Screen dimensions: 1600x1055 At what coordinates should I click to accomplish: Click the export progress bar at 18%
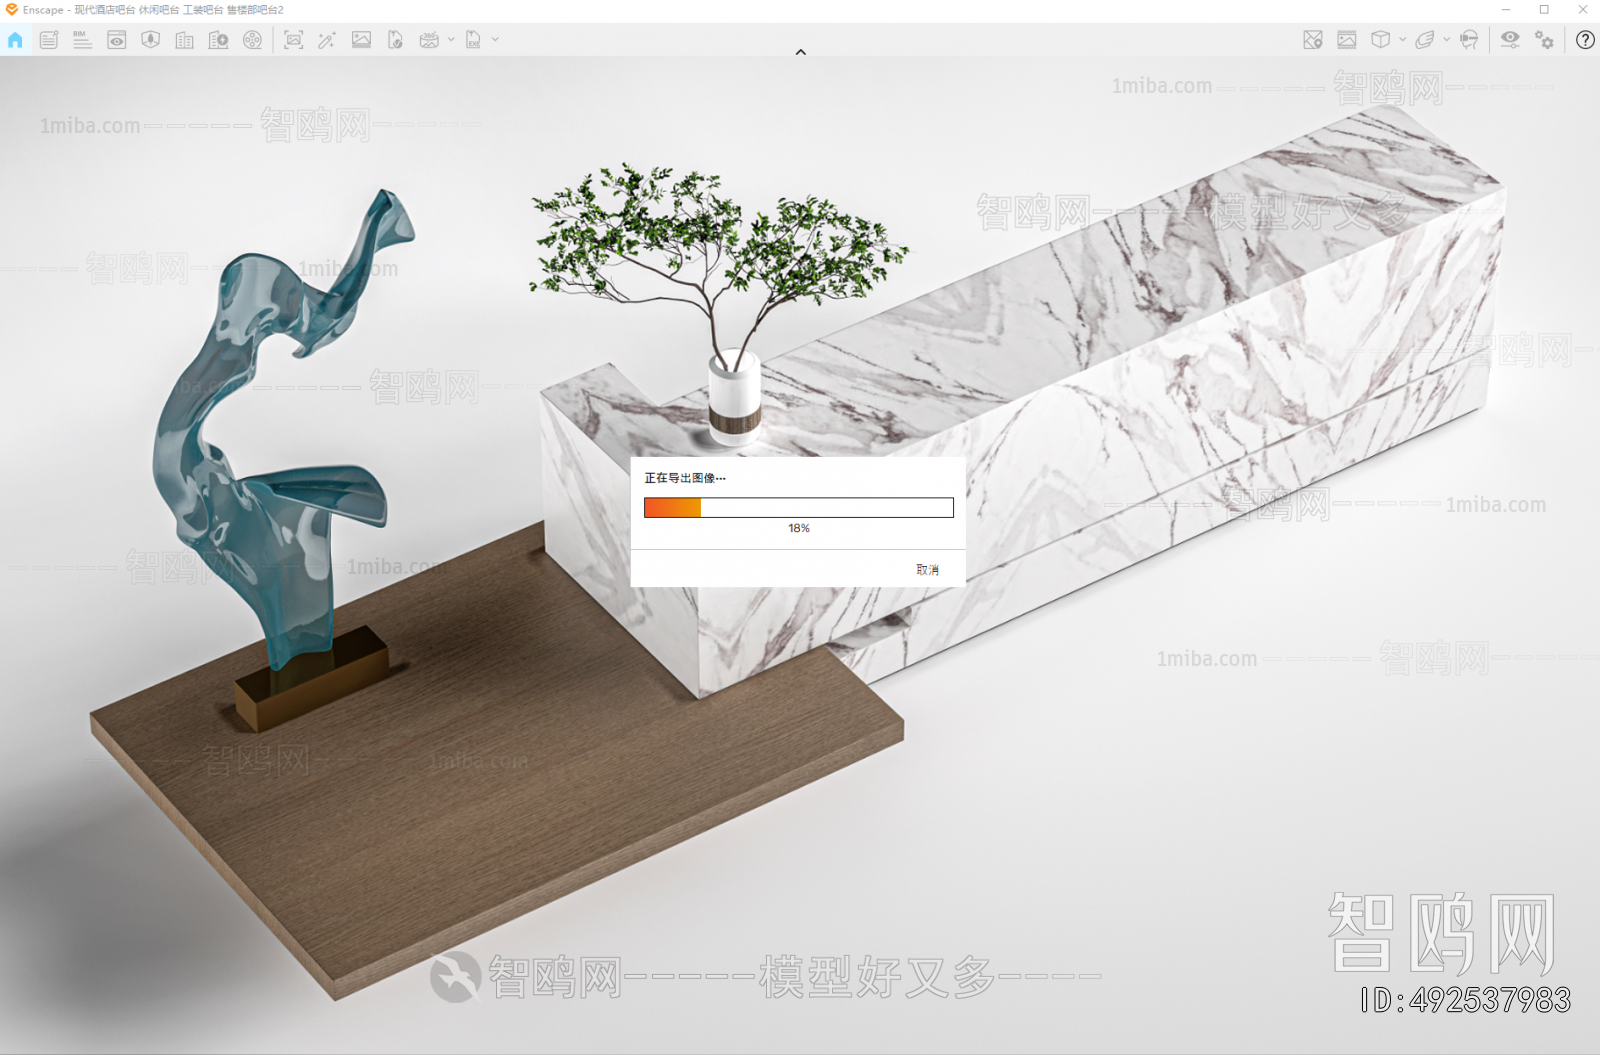pyautogui.click(x=798, y=508)
